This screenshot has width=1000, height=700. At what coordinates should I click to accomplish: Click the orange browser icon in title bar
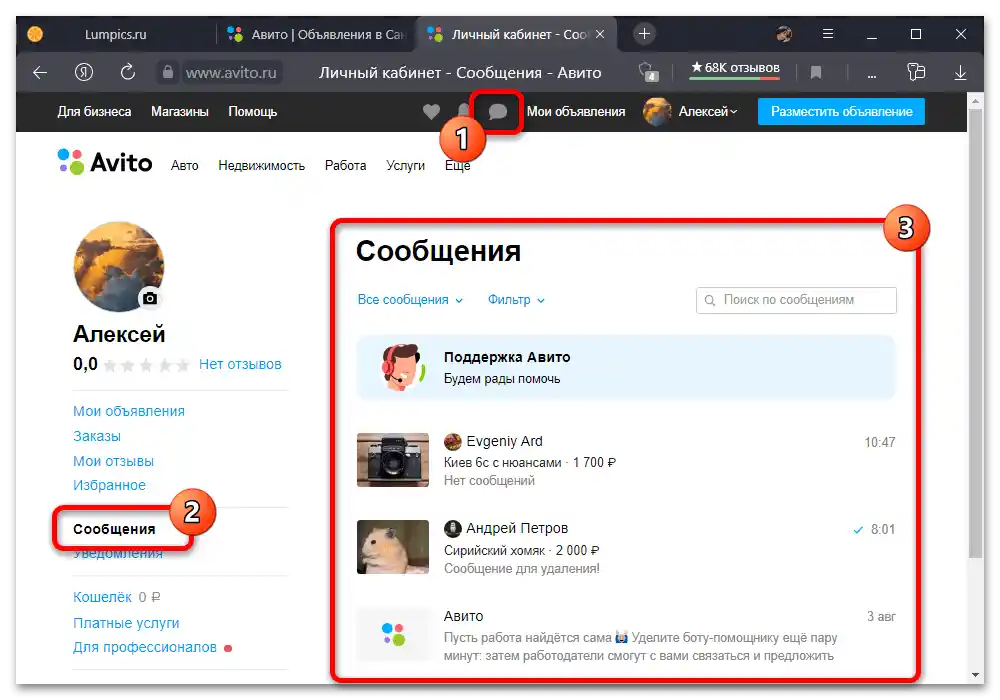[x=35, y=34]
